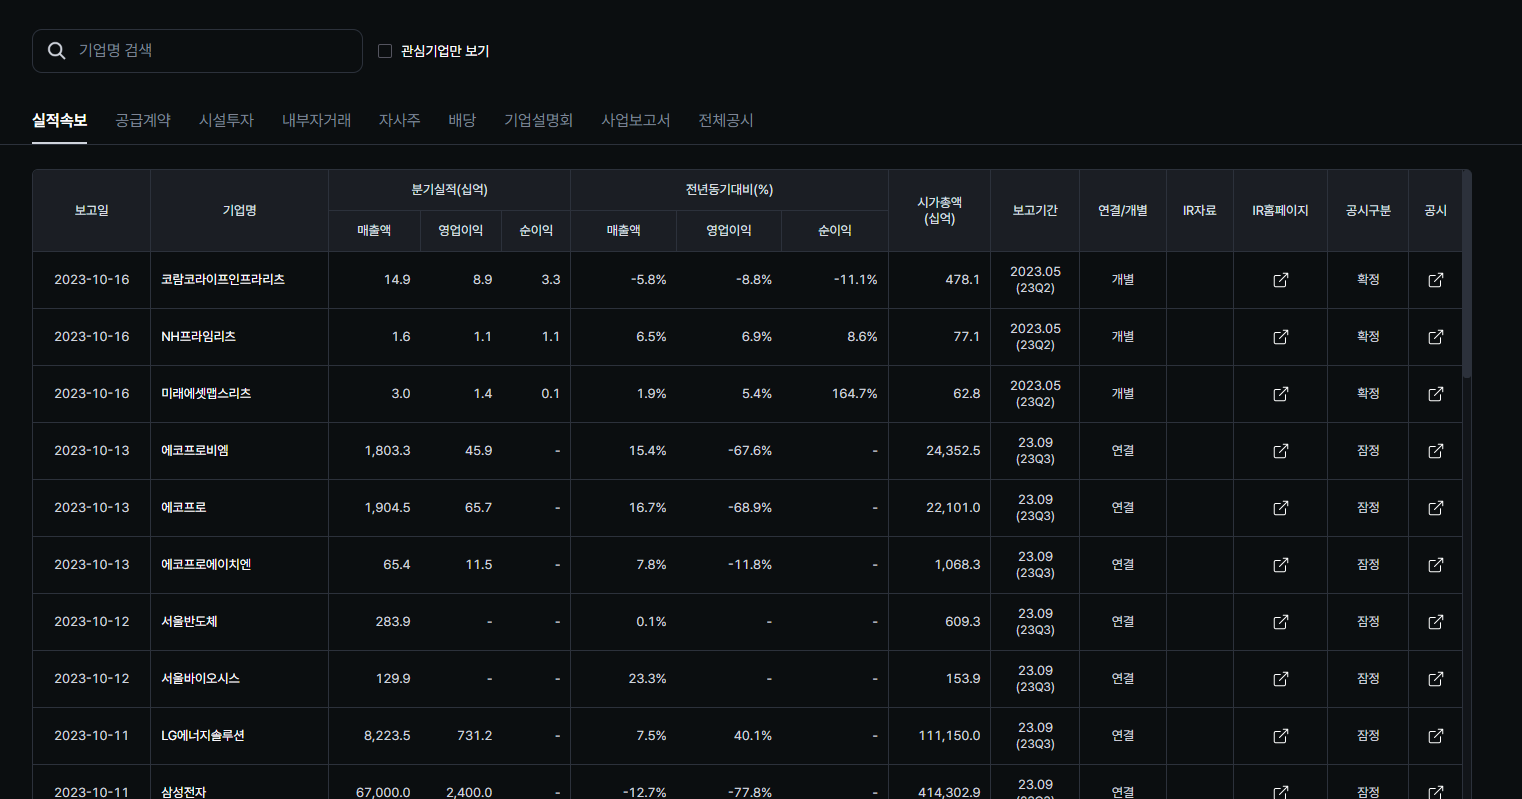1522x799 pixels.
Task: Open IR homepage link for 에코프로에이치엔
Action: coord(1280,565)
